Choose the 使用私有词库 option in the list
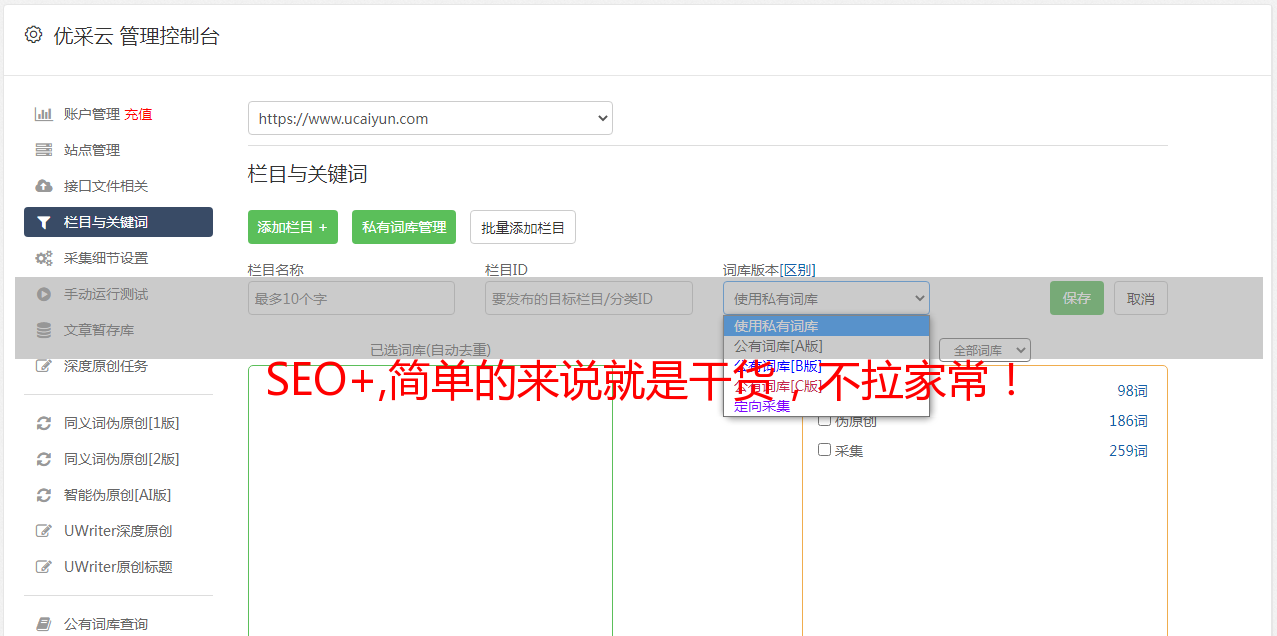This screenshot has height=636, width=1277. tap(826, 326)
